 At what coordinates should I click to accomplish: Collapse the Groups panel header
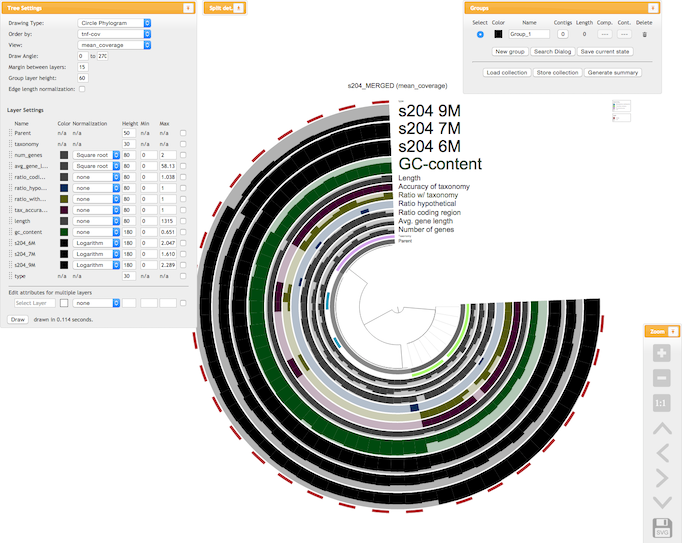pos(652,8)
